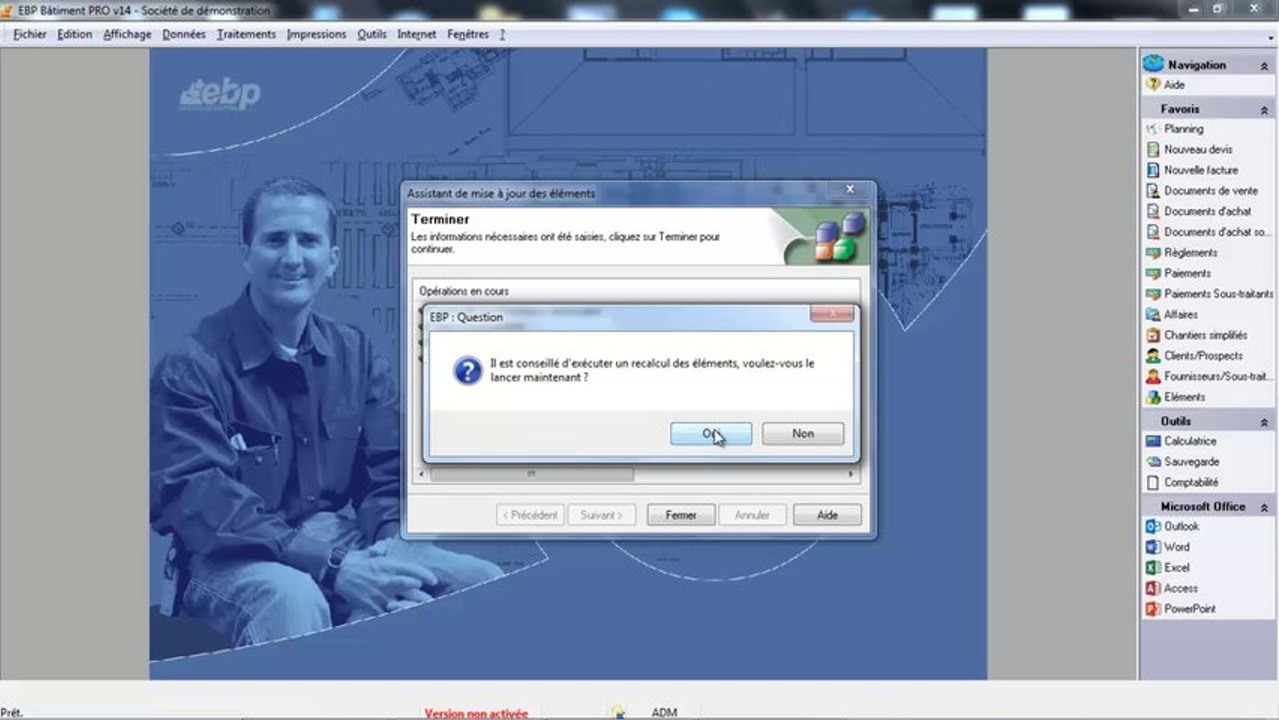
Task: Collapse the Favoris section
Action: click(x=1264, y=109)
